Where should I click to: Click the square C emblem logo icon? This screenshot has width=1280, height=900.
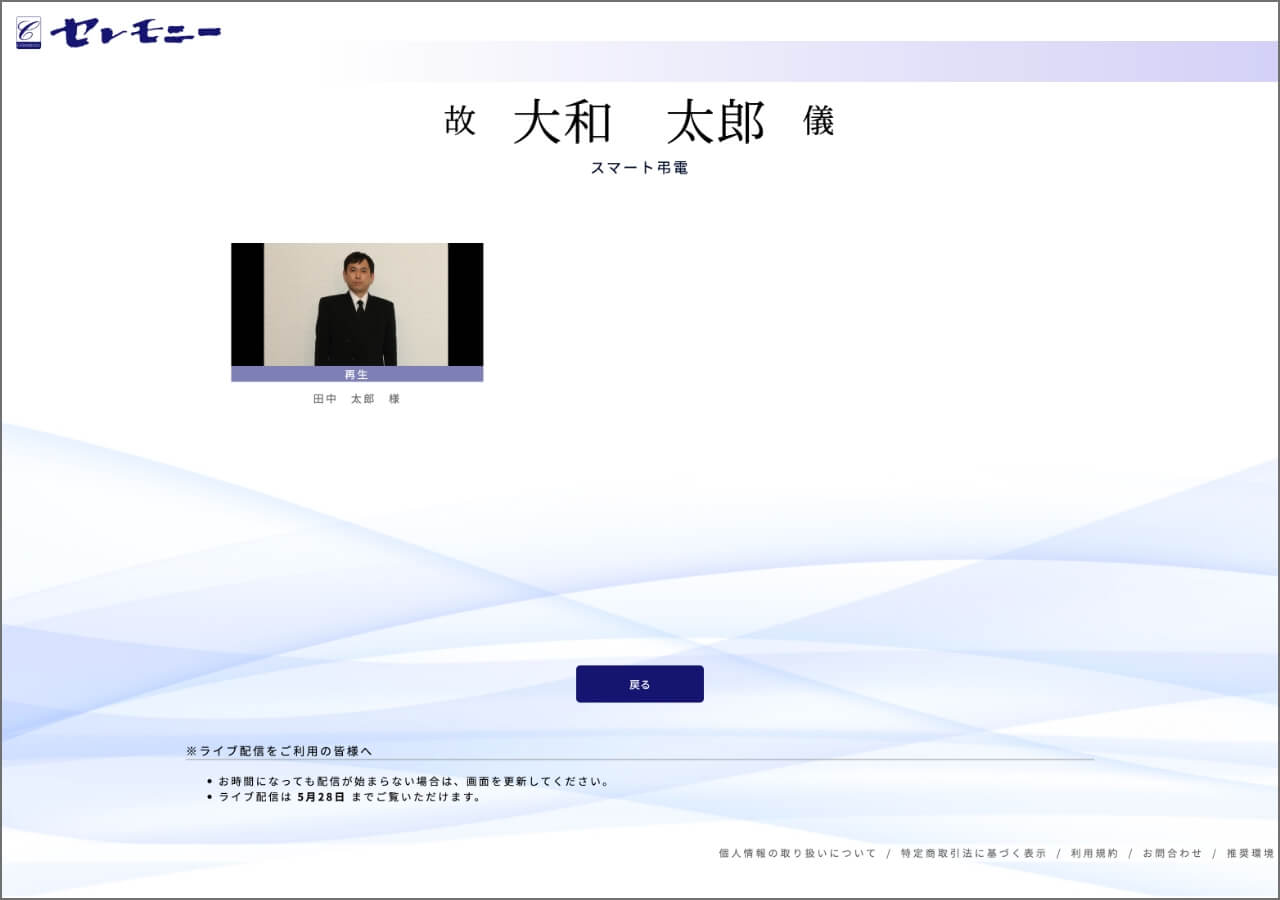tap(28, 33)
